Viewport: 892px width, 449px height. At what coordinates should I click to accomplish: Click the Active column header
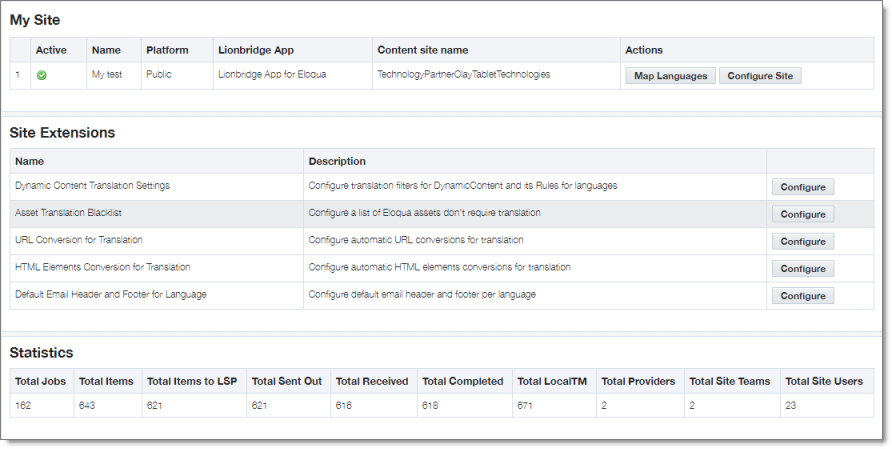51,50
